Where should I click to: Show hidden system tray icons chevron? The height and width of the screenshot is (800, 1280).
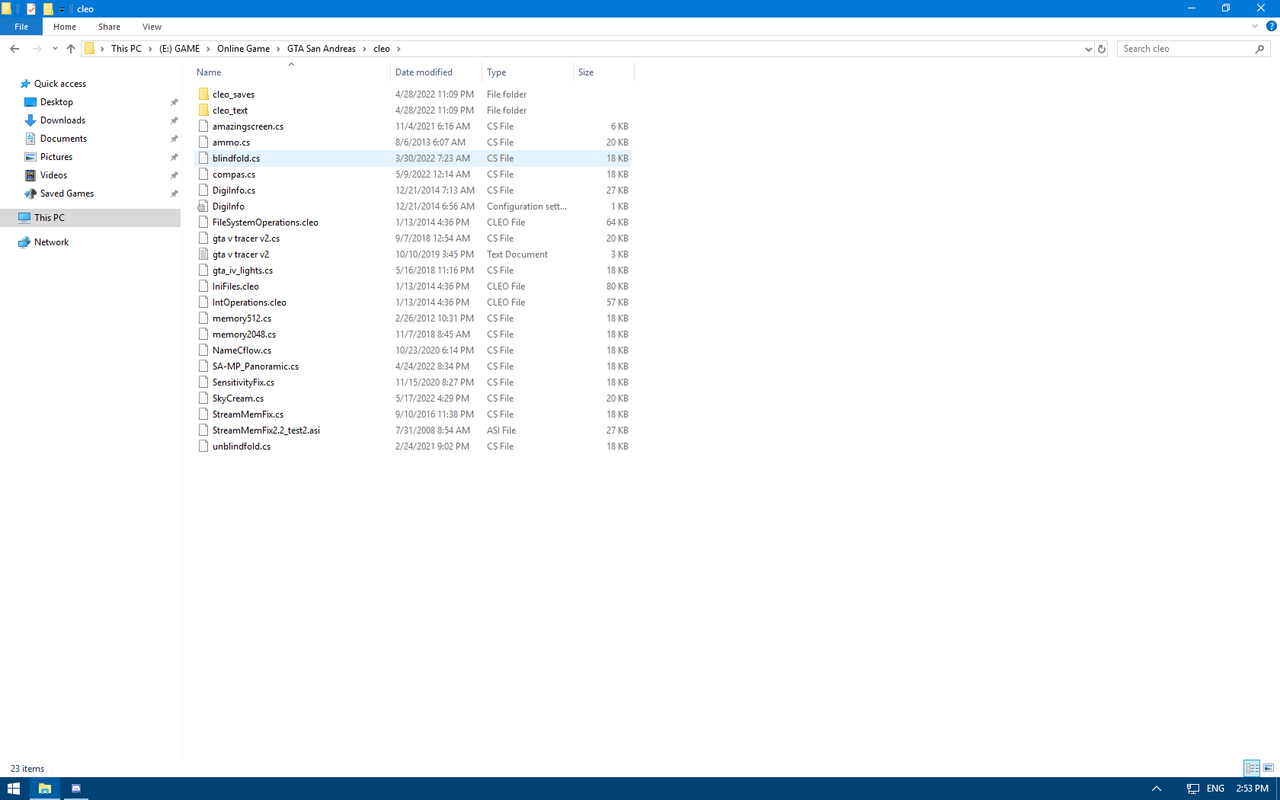click(x=1157, y=788)
